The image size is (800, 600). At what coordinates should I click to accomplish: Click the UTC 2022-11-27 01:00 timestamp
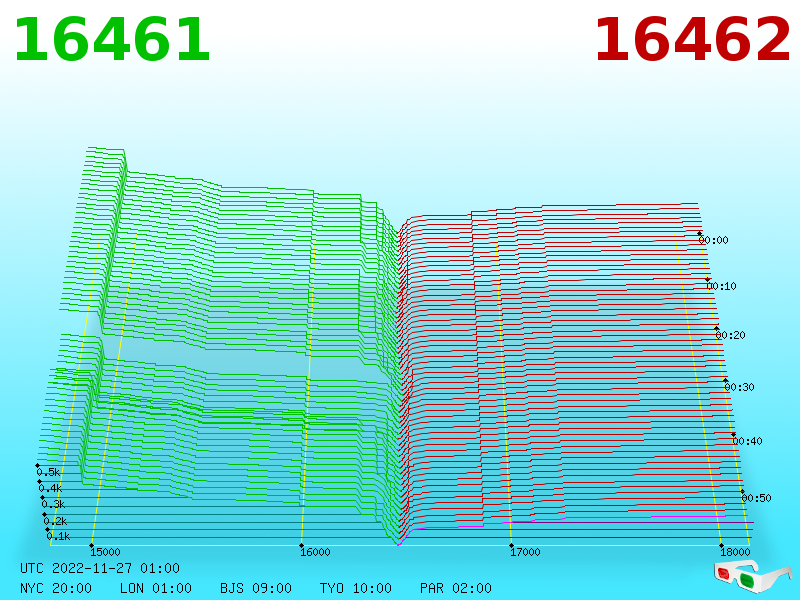pyautogui.click(x=100, y=568)
